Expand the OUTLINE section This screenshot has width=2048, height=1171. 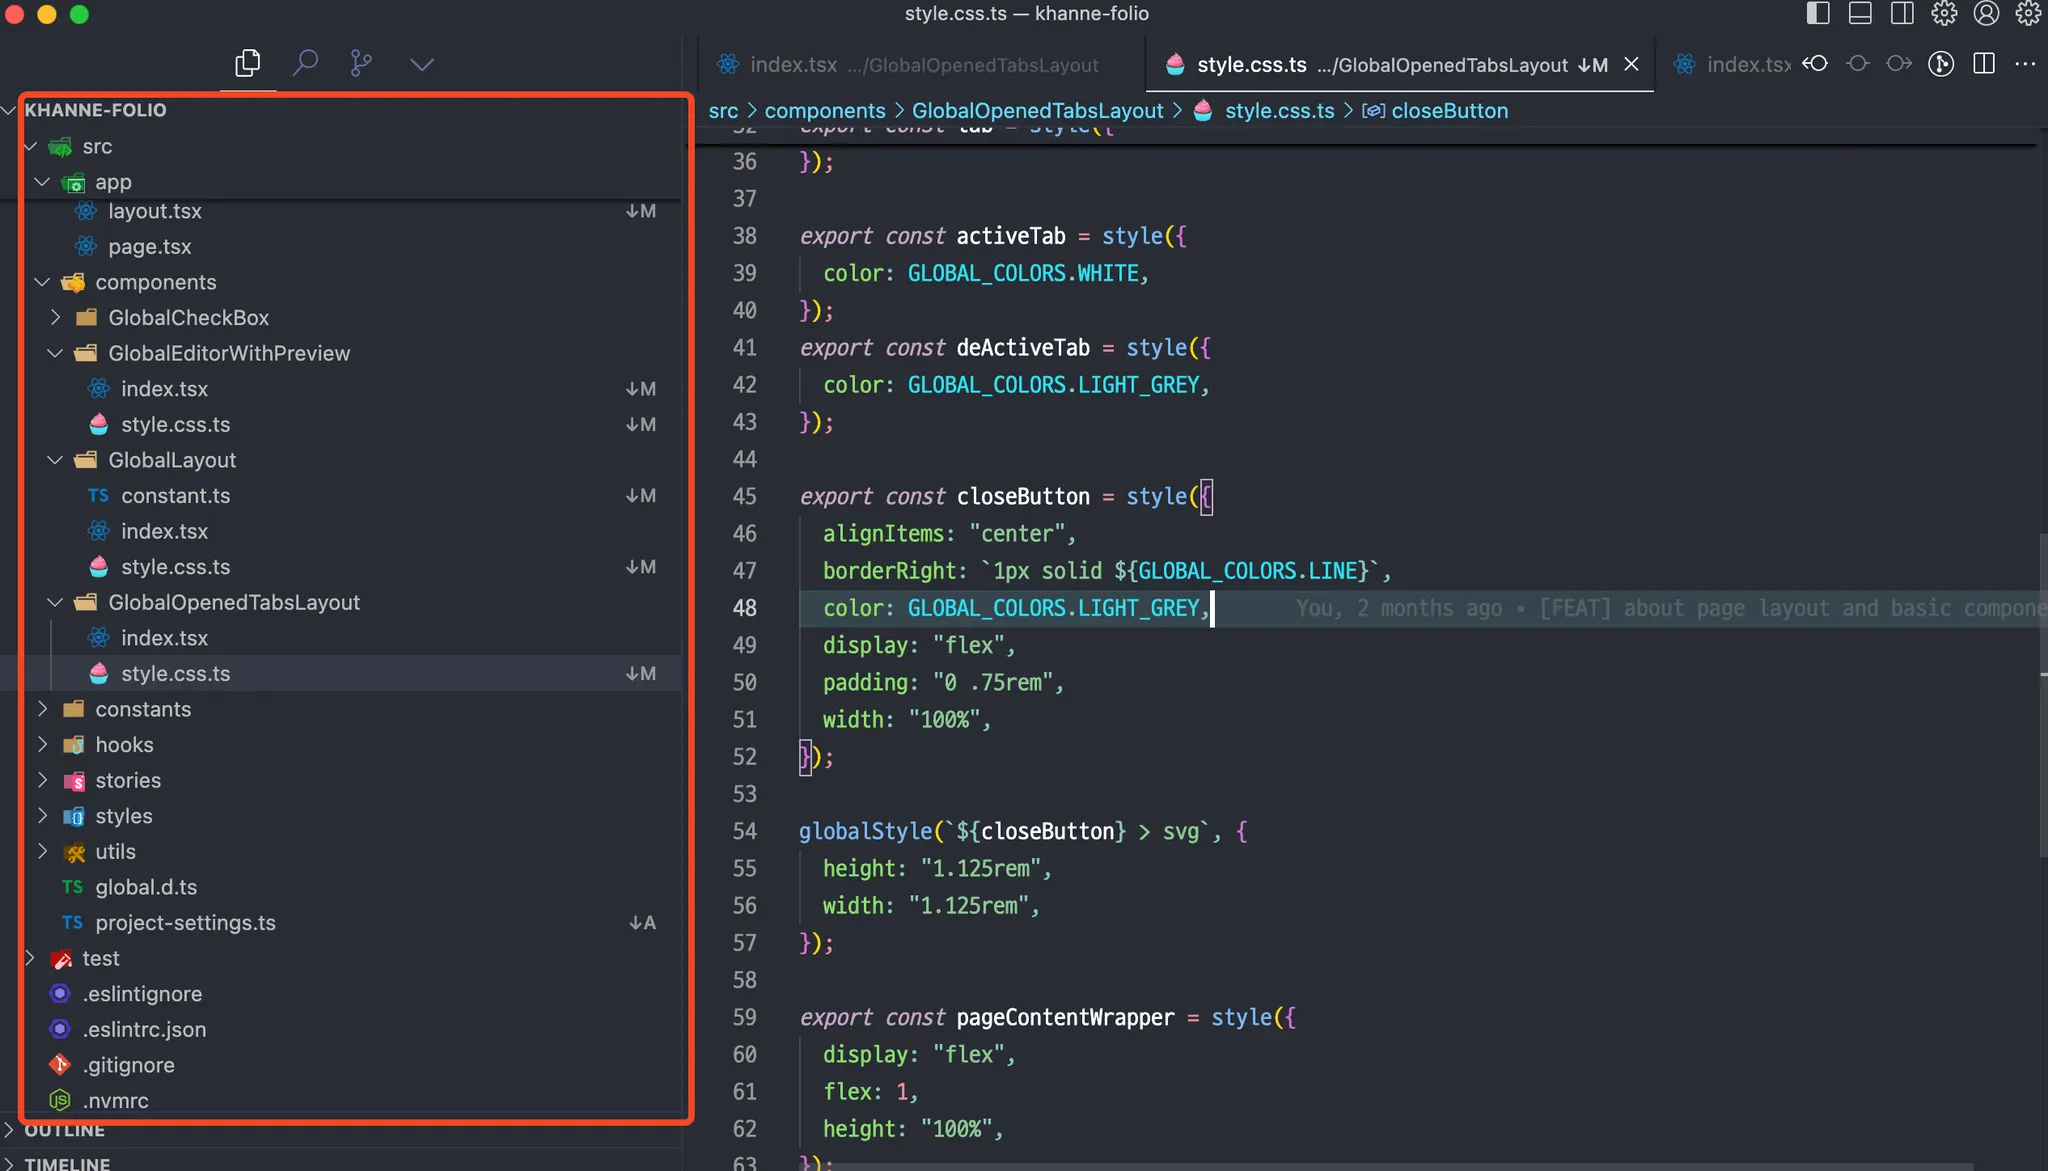coord(64,1131)
